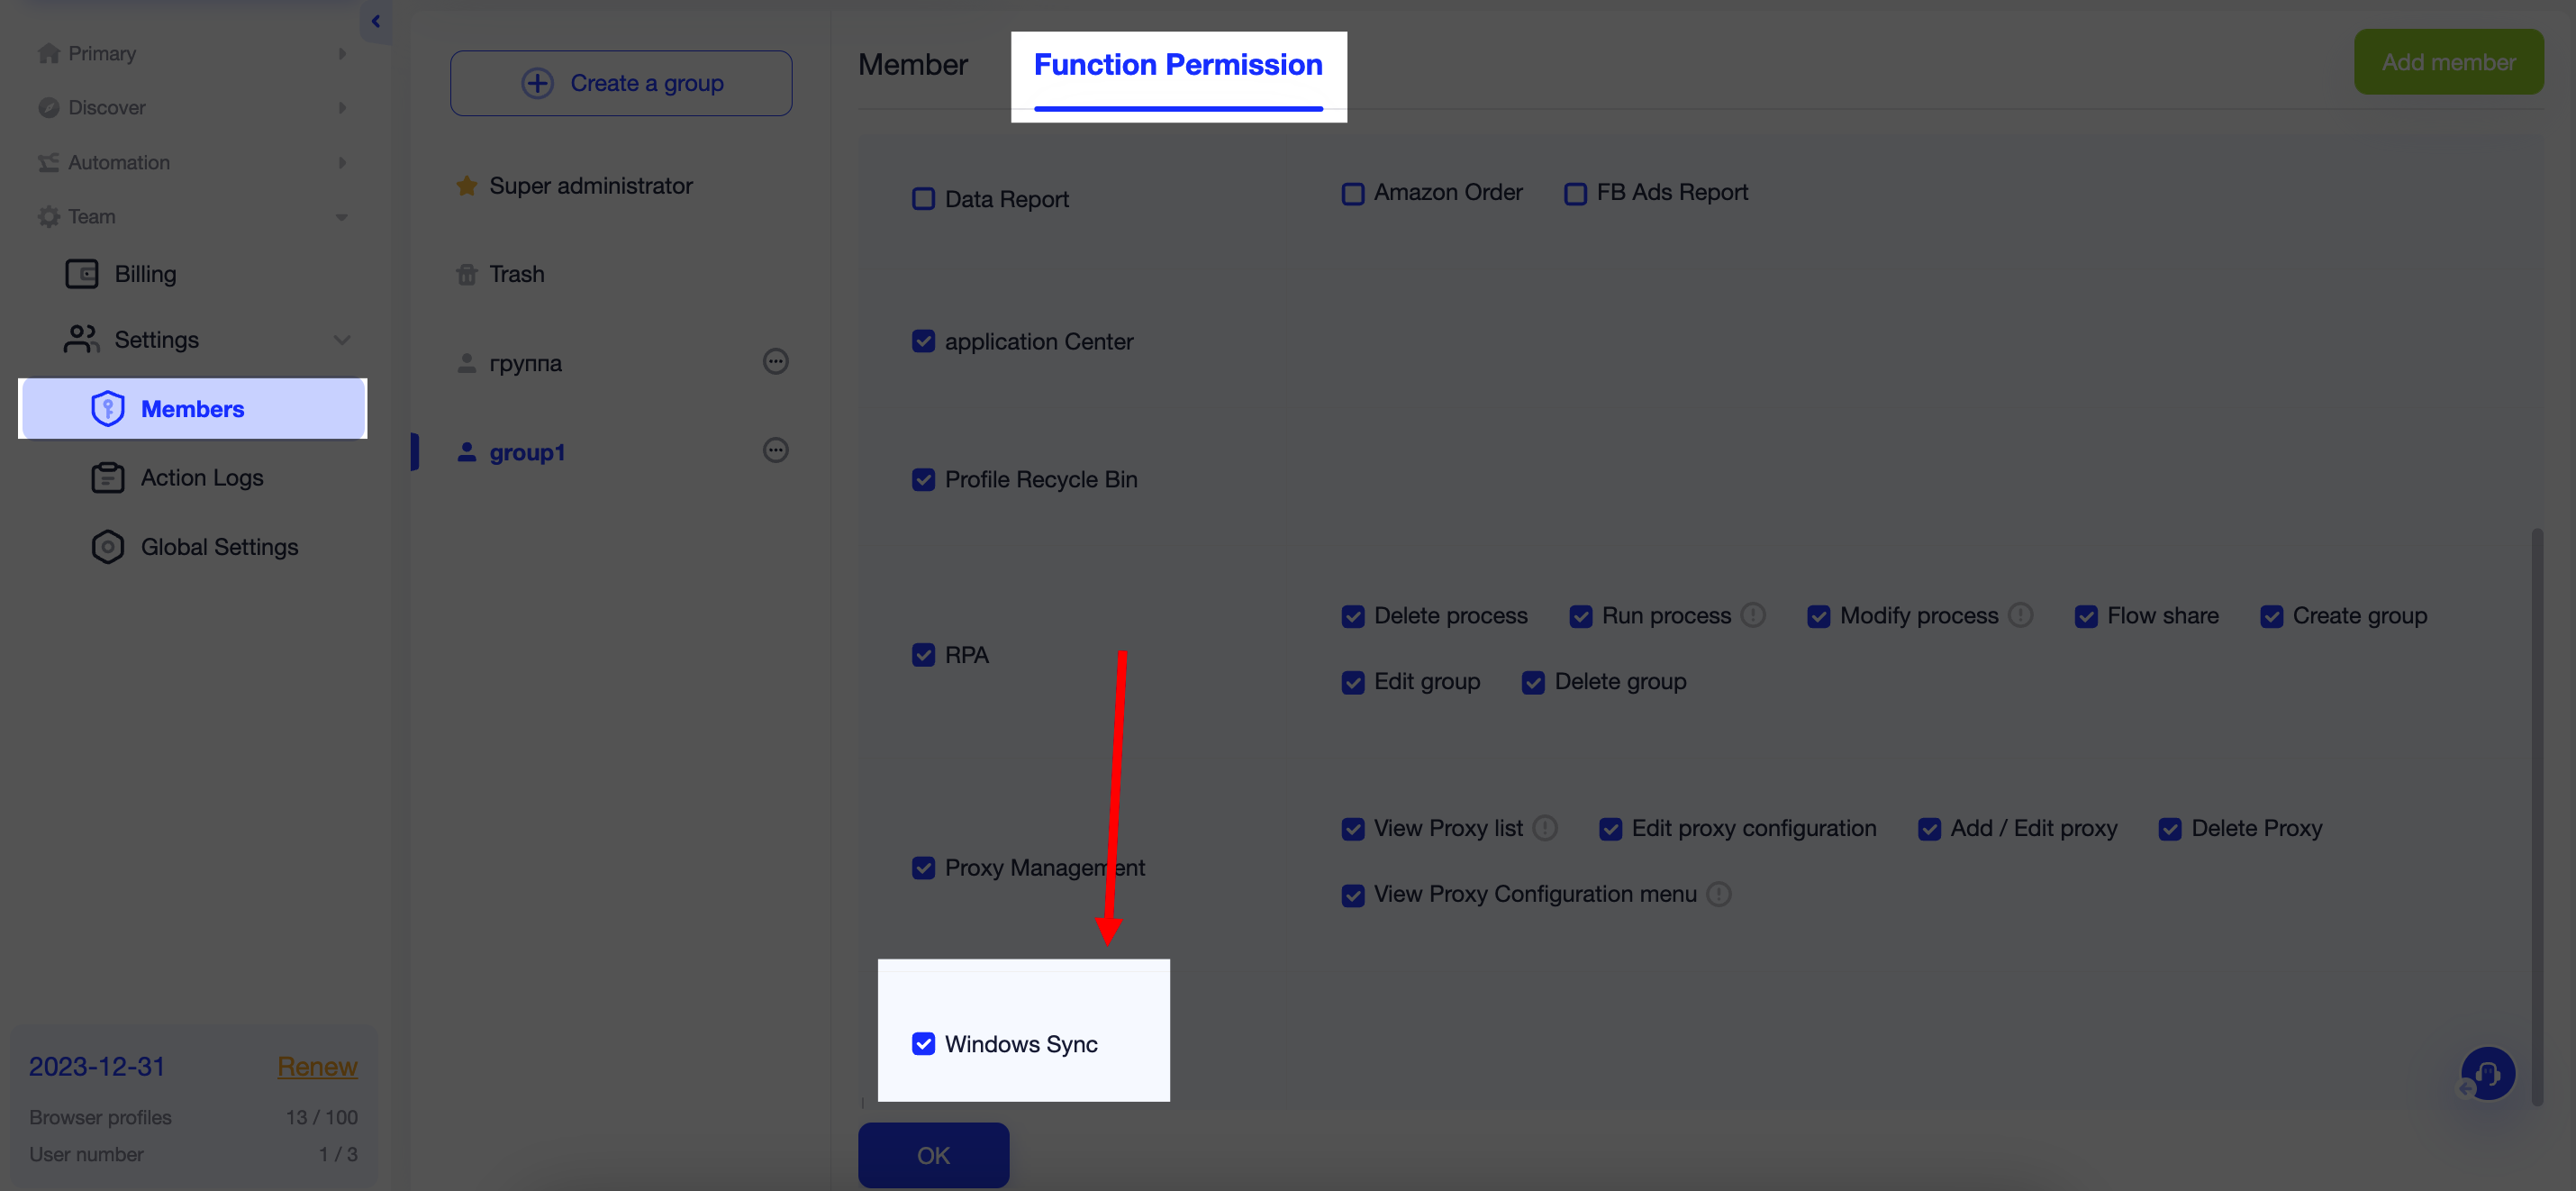Collapse the sidebar using the arrow at top
The image size is (2576, 1191).
click(x=376, y=21)
